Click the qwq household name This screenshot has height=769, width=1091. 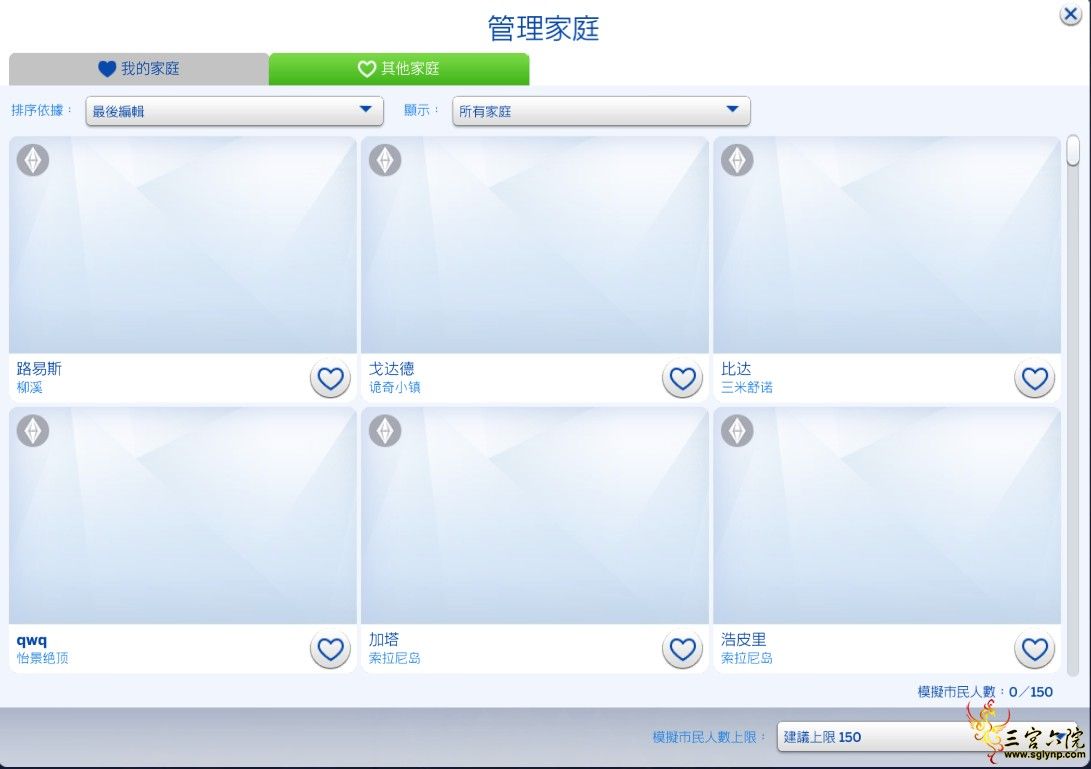[x=32, y=640]
